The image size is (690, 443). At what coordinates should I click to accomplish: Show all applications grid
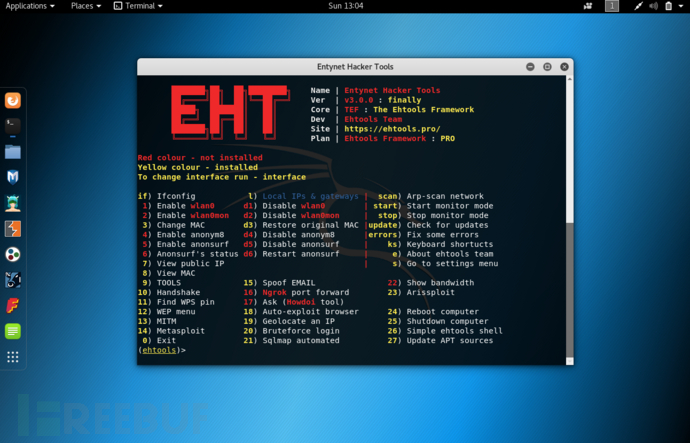point(13,357)
